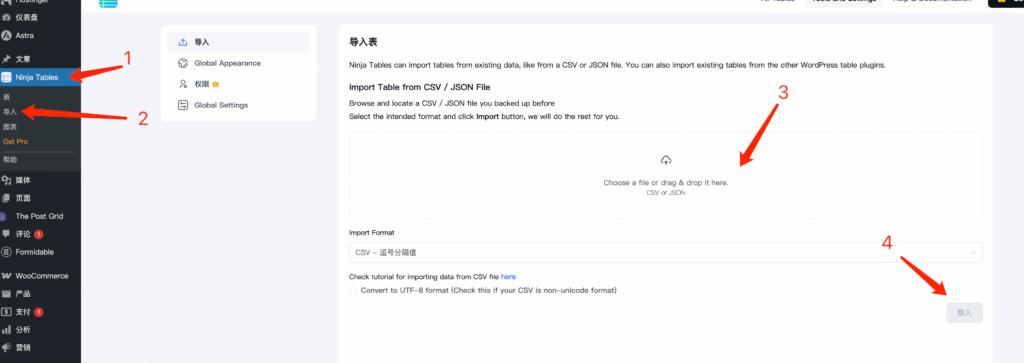Open the Import Format CSV dropdown
Image resolution: width=1024 pixels, height=363 pixels.
pos(665,252)
